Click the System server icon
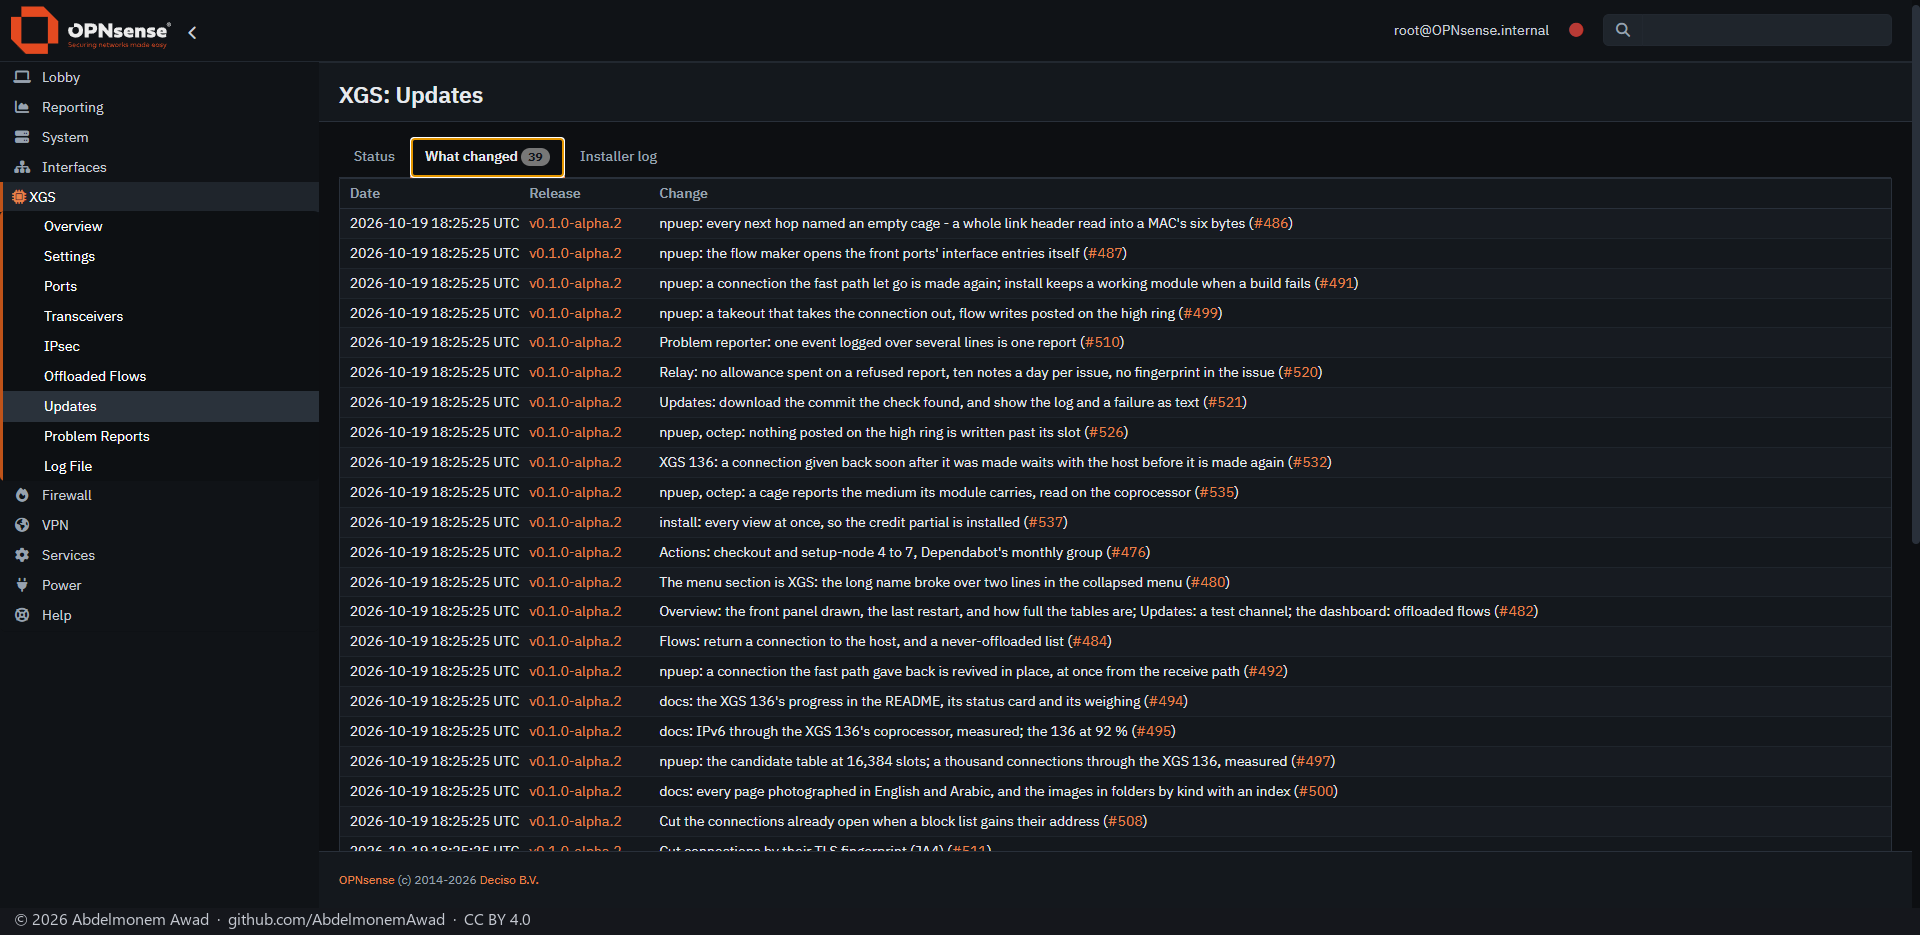The height and width of the screenshot is (935, 1920). pyautogui.click(x=22, y=137)
